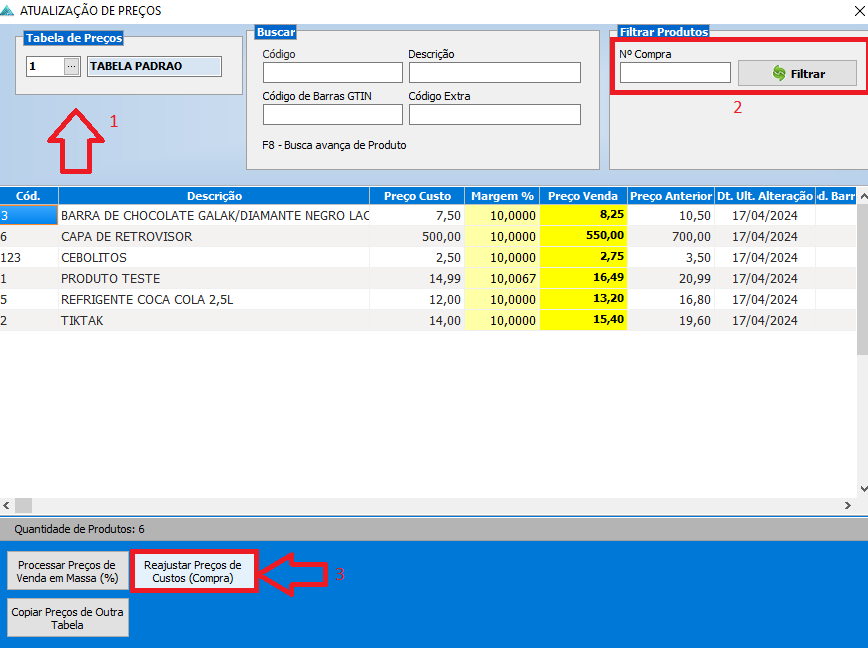Sort by Descrição column header
868x648 pixels.
coord(214,196)
